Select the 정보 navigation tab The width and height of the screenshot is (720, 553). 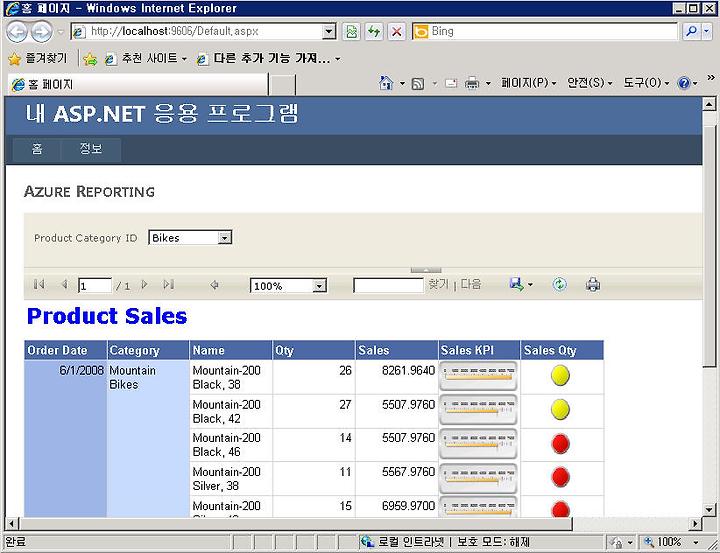pyautogui.click(x=91, y=149)
